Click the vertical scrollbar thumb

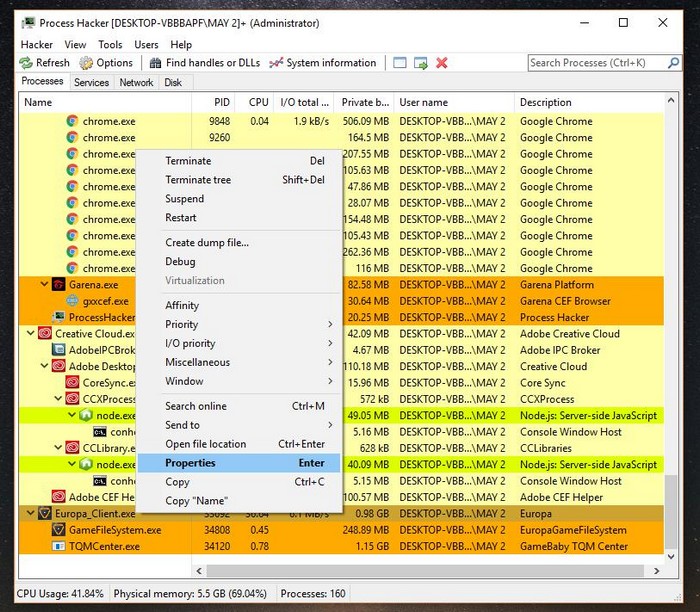tap(671, 512)
